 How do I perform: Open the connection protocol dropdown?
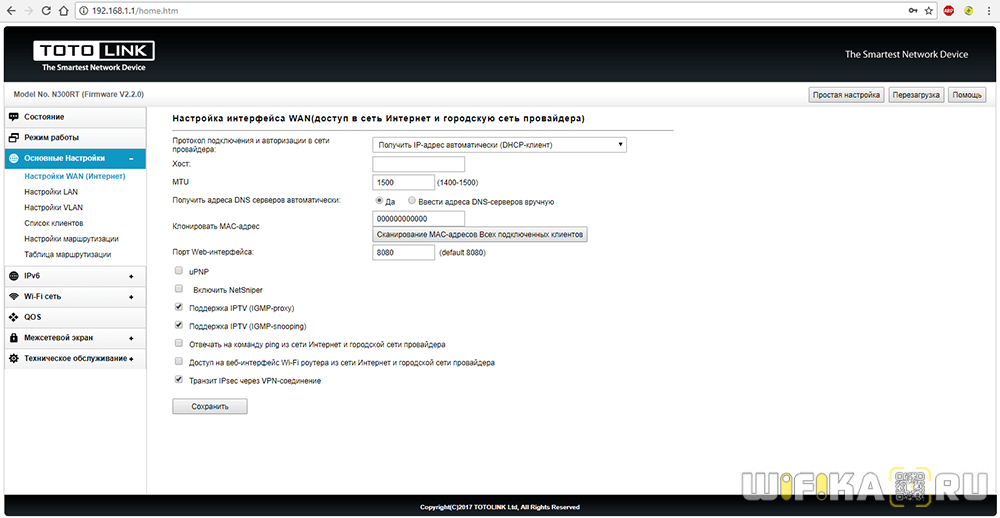click(499, 145)
